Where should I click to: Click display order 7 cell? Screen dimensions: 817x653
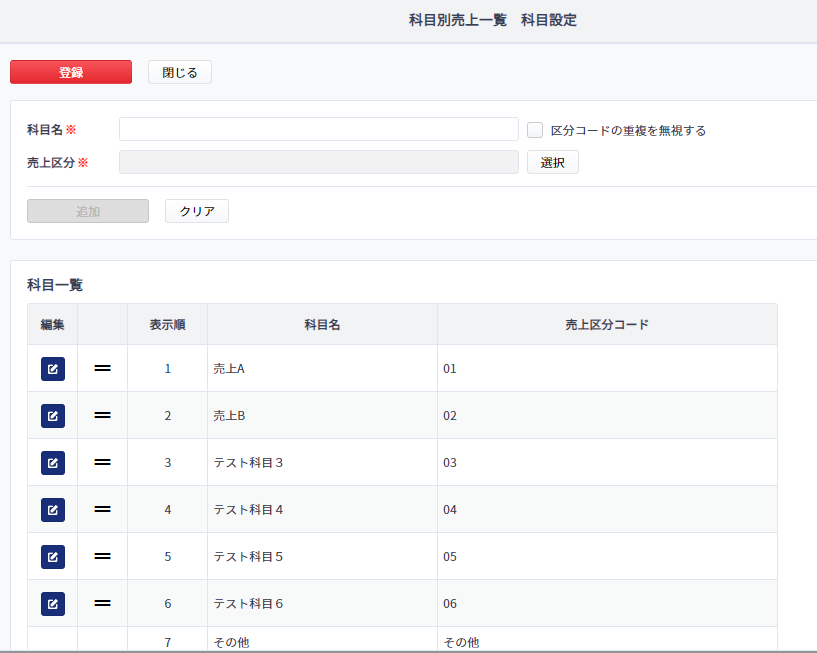(x=167, y=640)
